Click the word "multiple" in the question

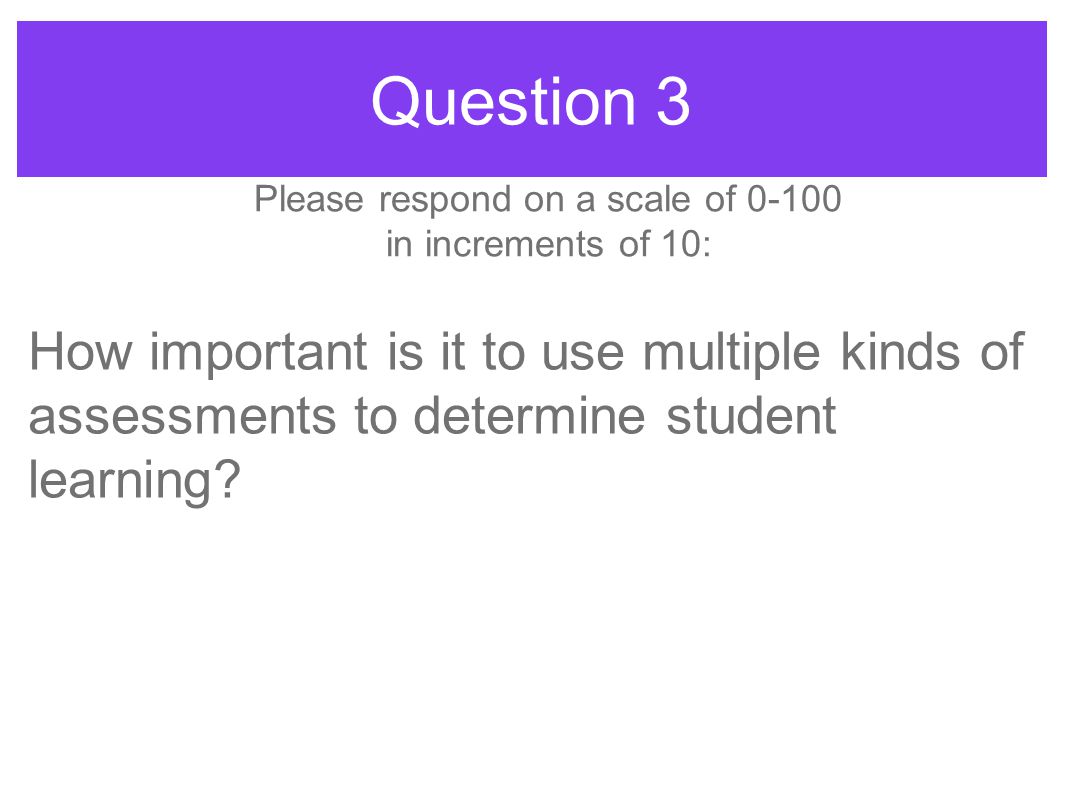pyautogui.click(x=731, y=354)
